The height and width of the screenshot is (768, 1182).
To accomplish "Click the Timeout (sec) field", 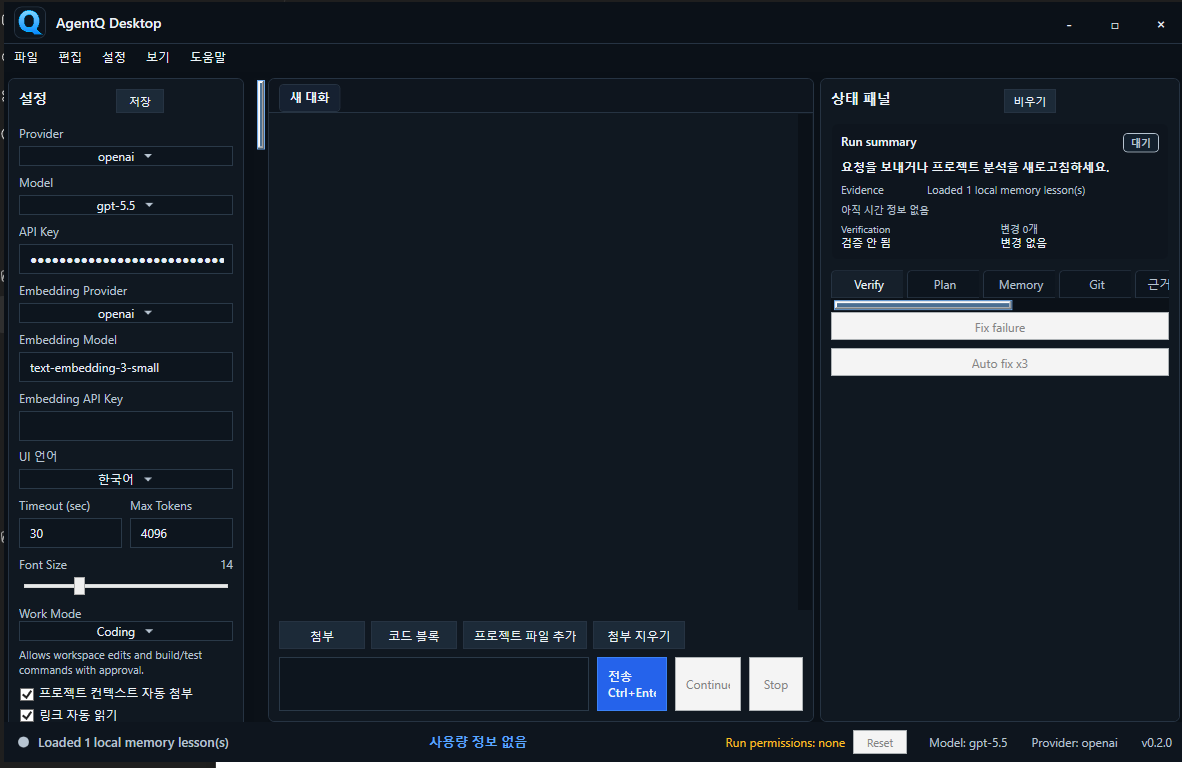I will [x=70, y=534].
